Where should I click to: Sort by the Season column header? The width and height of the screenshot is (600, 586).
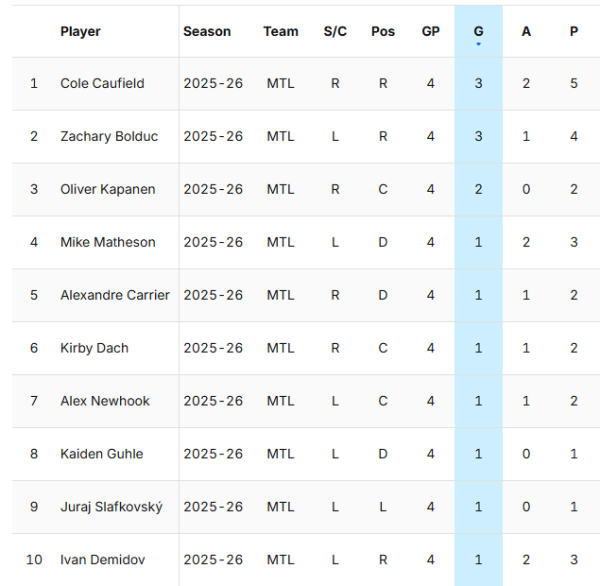(x=207, y=31)
